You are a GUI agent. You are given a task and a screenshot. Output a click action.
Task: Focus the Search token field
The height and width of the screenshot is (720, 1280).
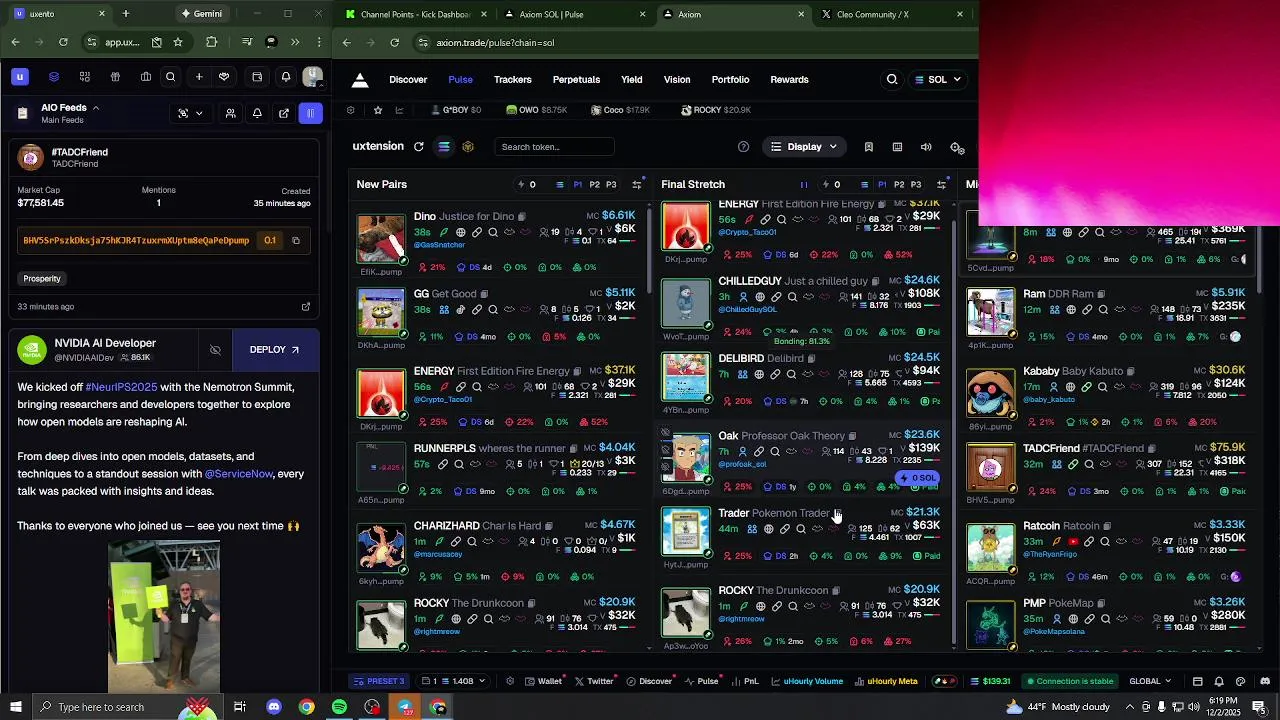click(x=554, y=147)
